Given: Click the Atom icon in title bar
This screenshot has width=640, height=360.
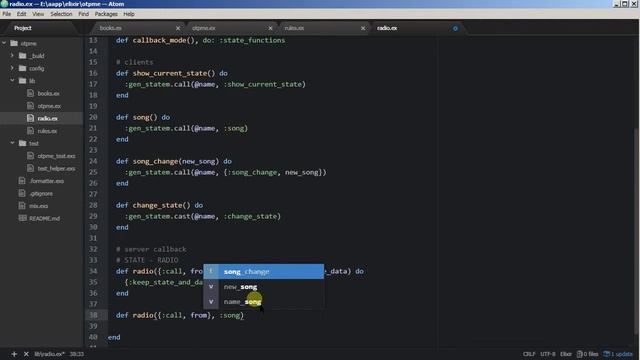Looking at the screenshot, I should (x=4, y=4).
